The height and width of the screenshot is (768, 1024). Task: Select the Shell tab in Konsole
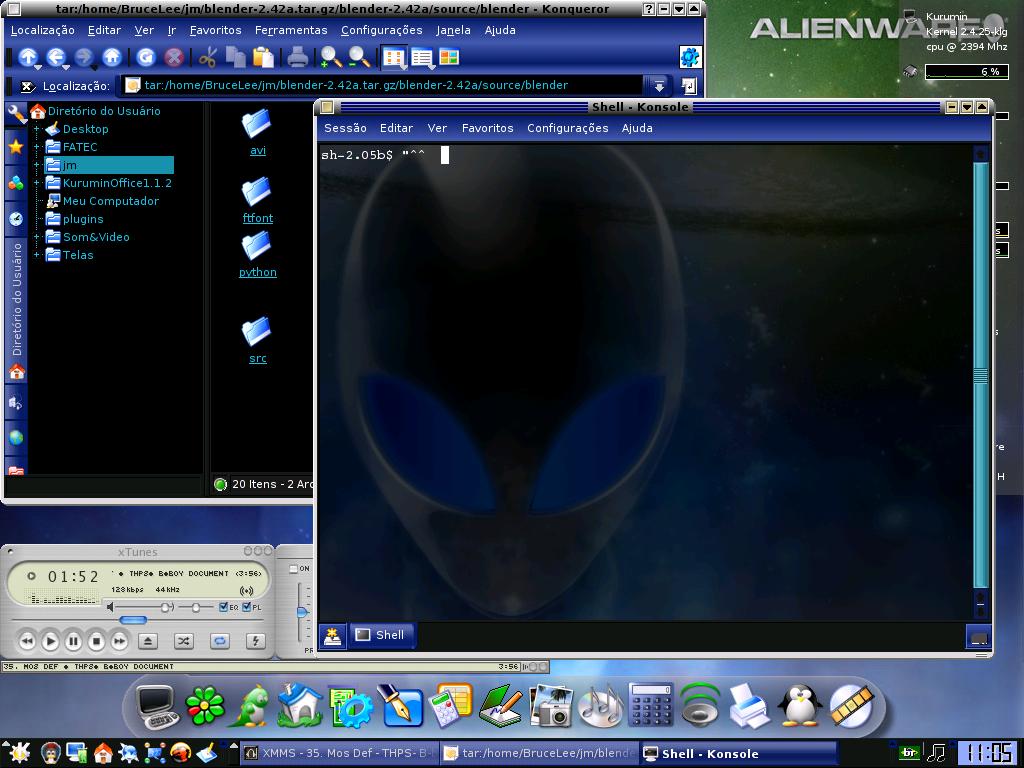(381, 635)
